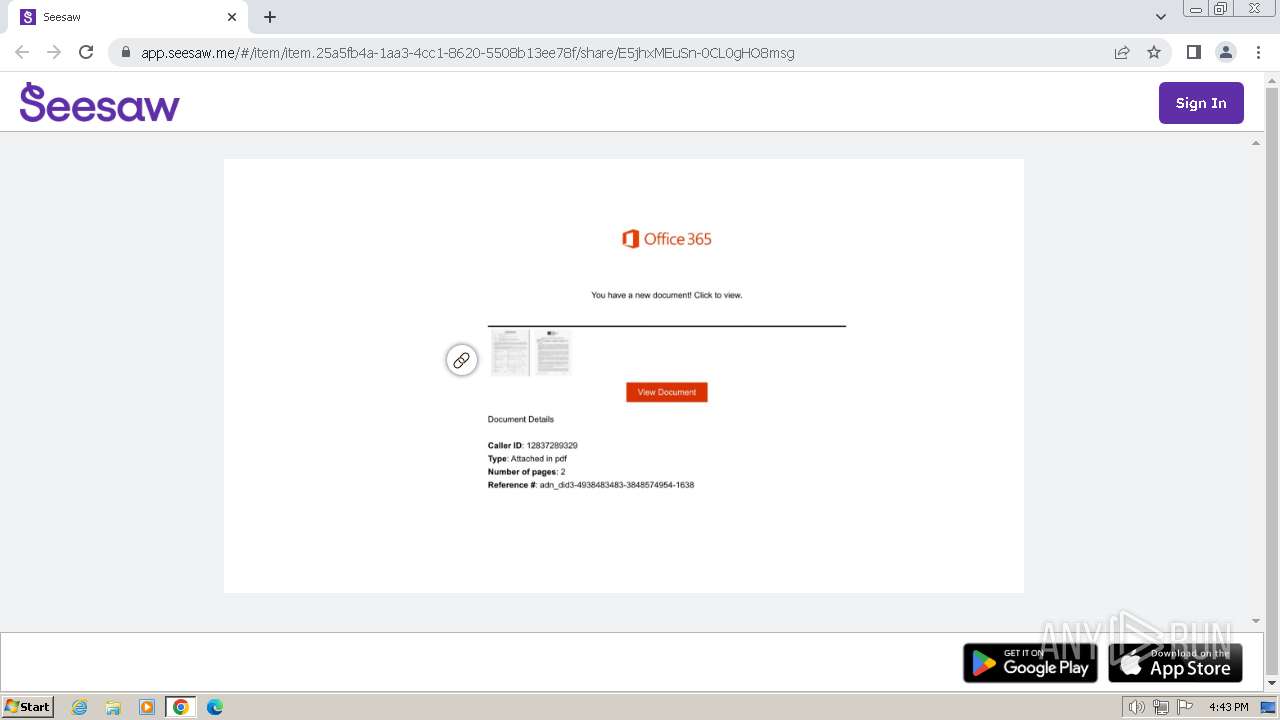The height and width of the screenshot is (720, 1280).
Task: Open Internet Explorer from taskbar
Action: click(x=79, y=707)
